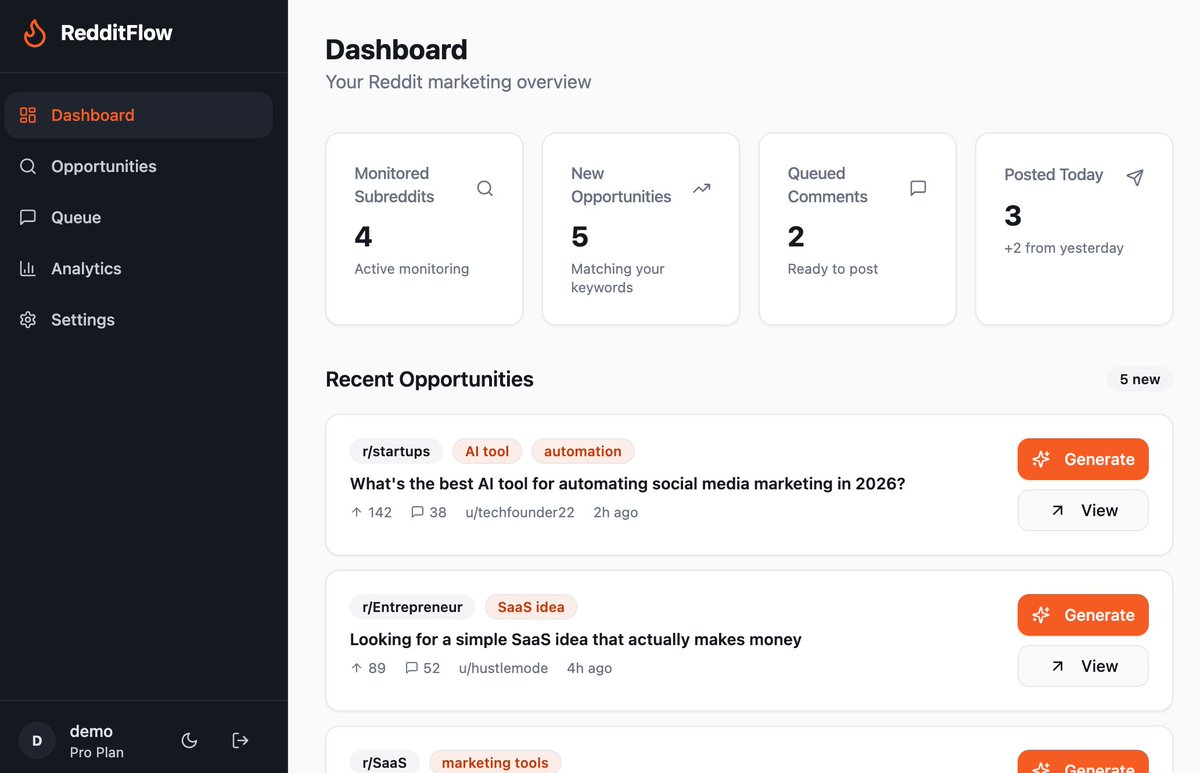The image size is (1200, 773).
Task: Click the '4h ago' timestamp
Action: [x=589, y=668]
